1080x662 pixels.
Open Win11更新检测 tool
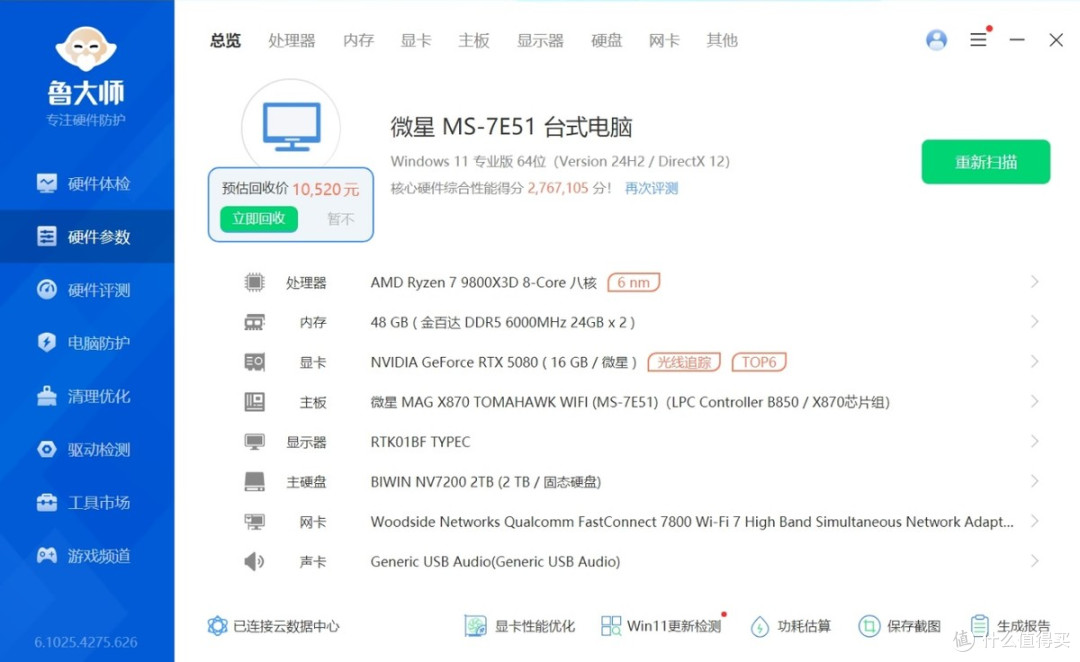point(661,625)
